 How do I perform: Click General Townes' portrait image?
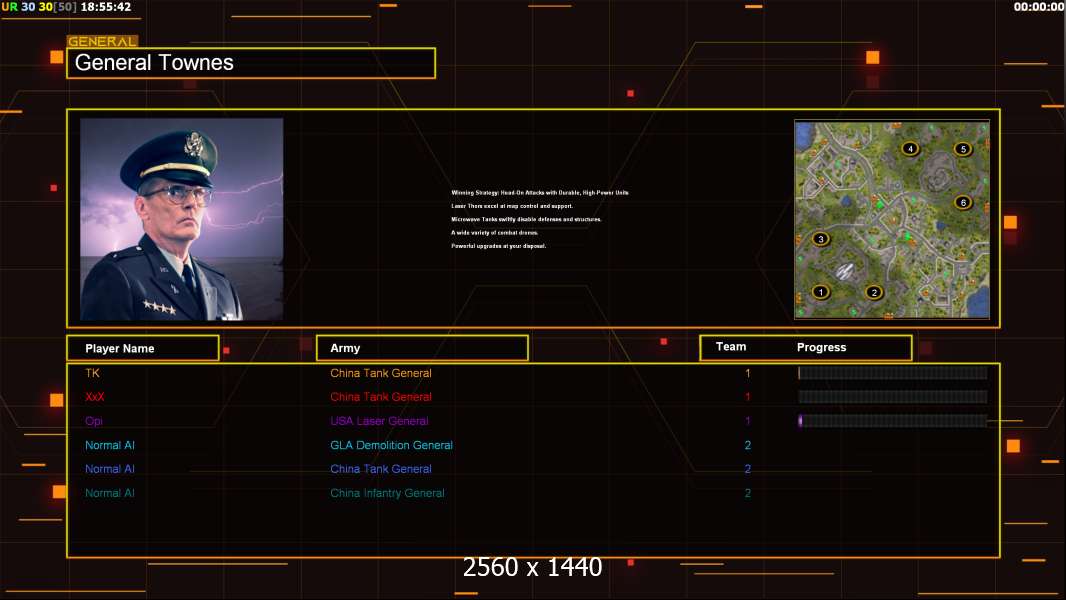coord(182,219)
